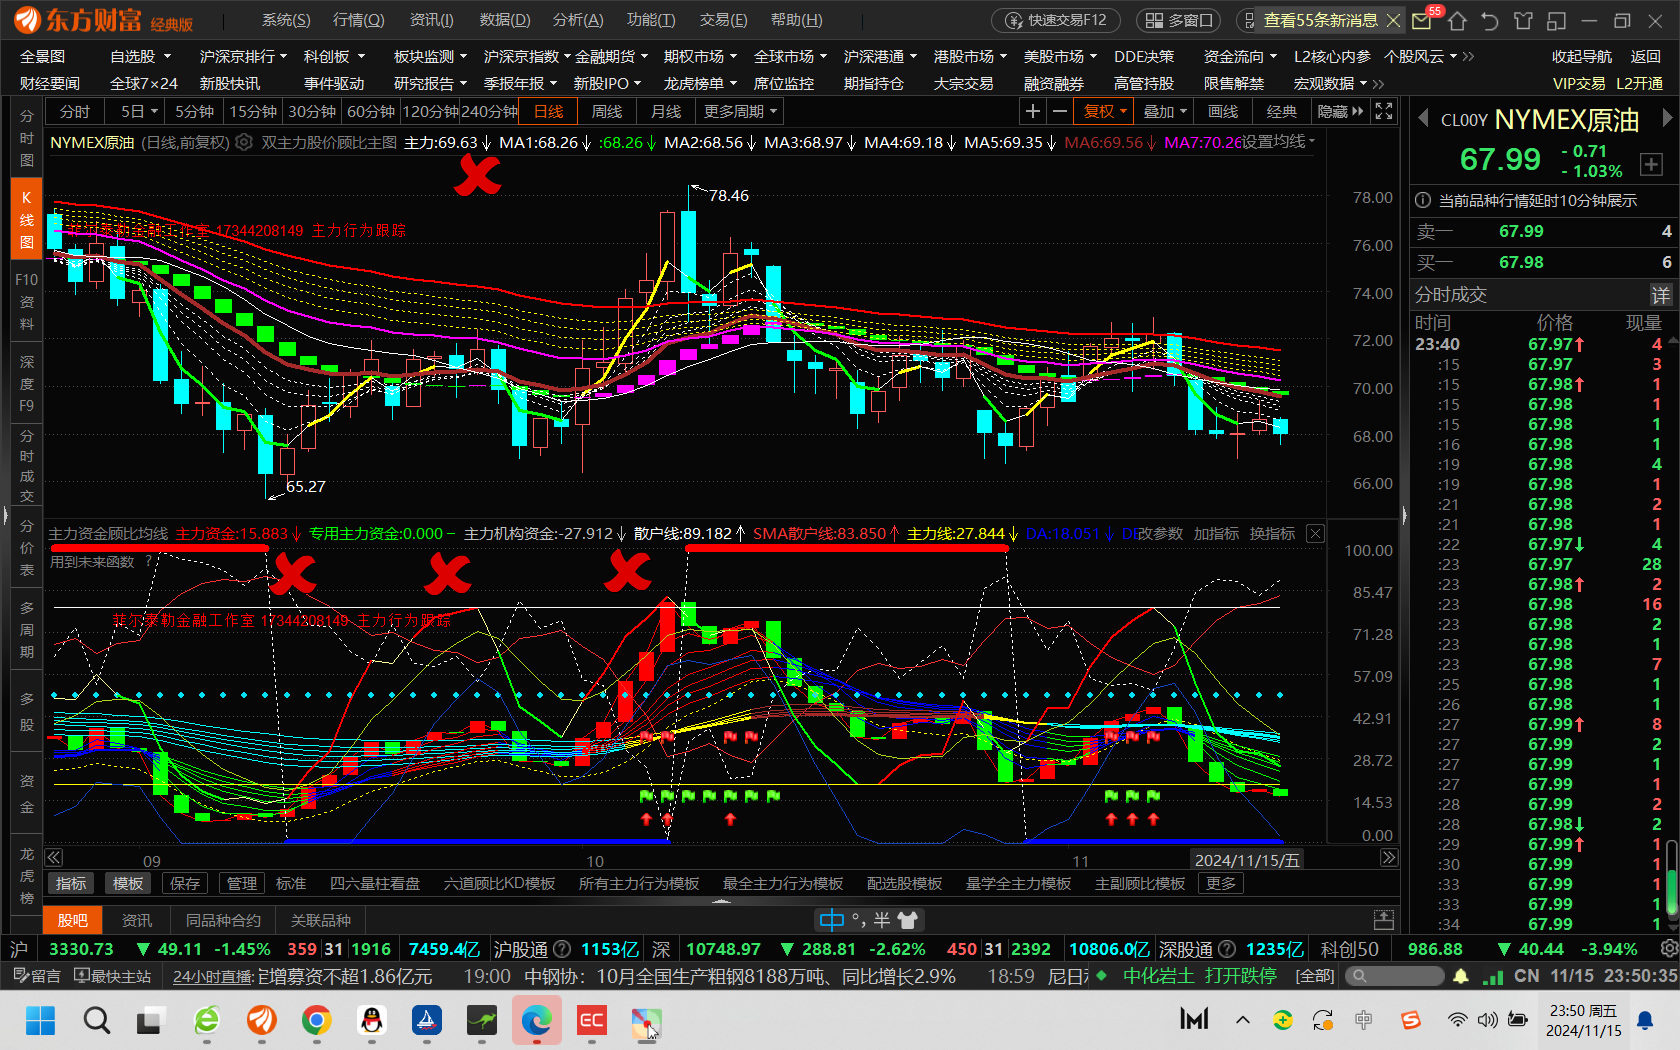This screenshot has height=1050, width=1680.
Task: Open 分析(A) menu
Action: (578, 20)
